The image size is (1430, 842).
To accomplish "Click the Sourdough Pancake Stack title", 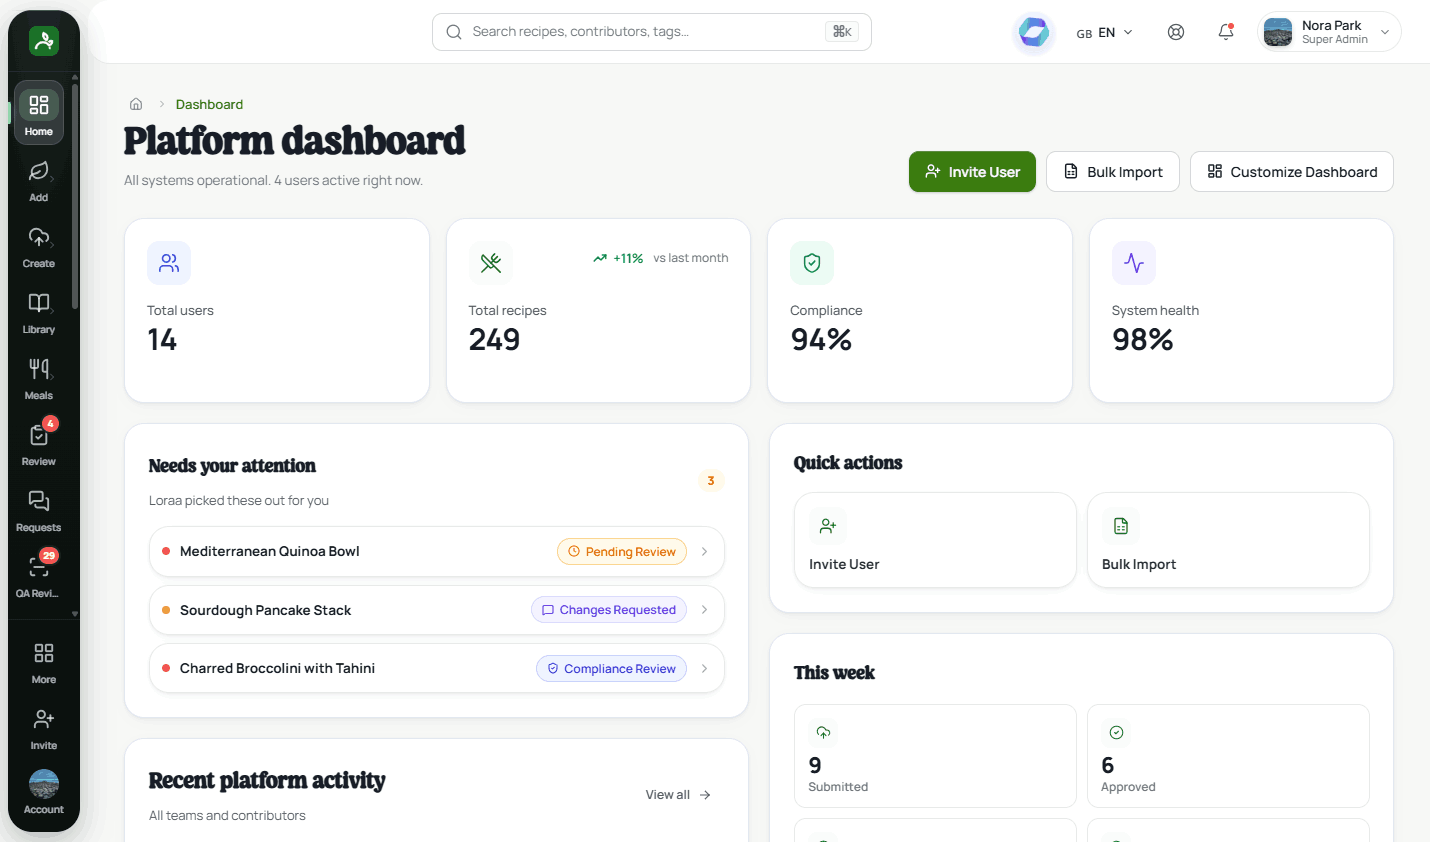I will pyautogui.click(x=265, y=610).
